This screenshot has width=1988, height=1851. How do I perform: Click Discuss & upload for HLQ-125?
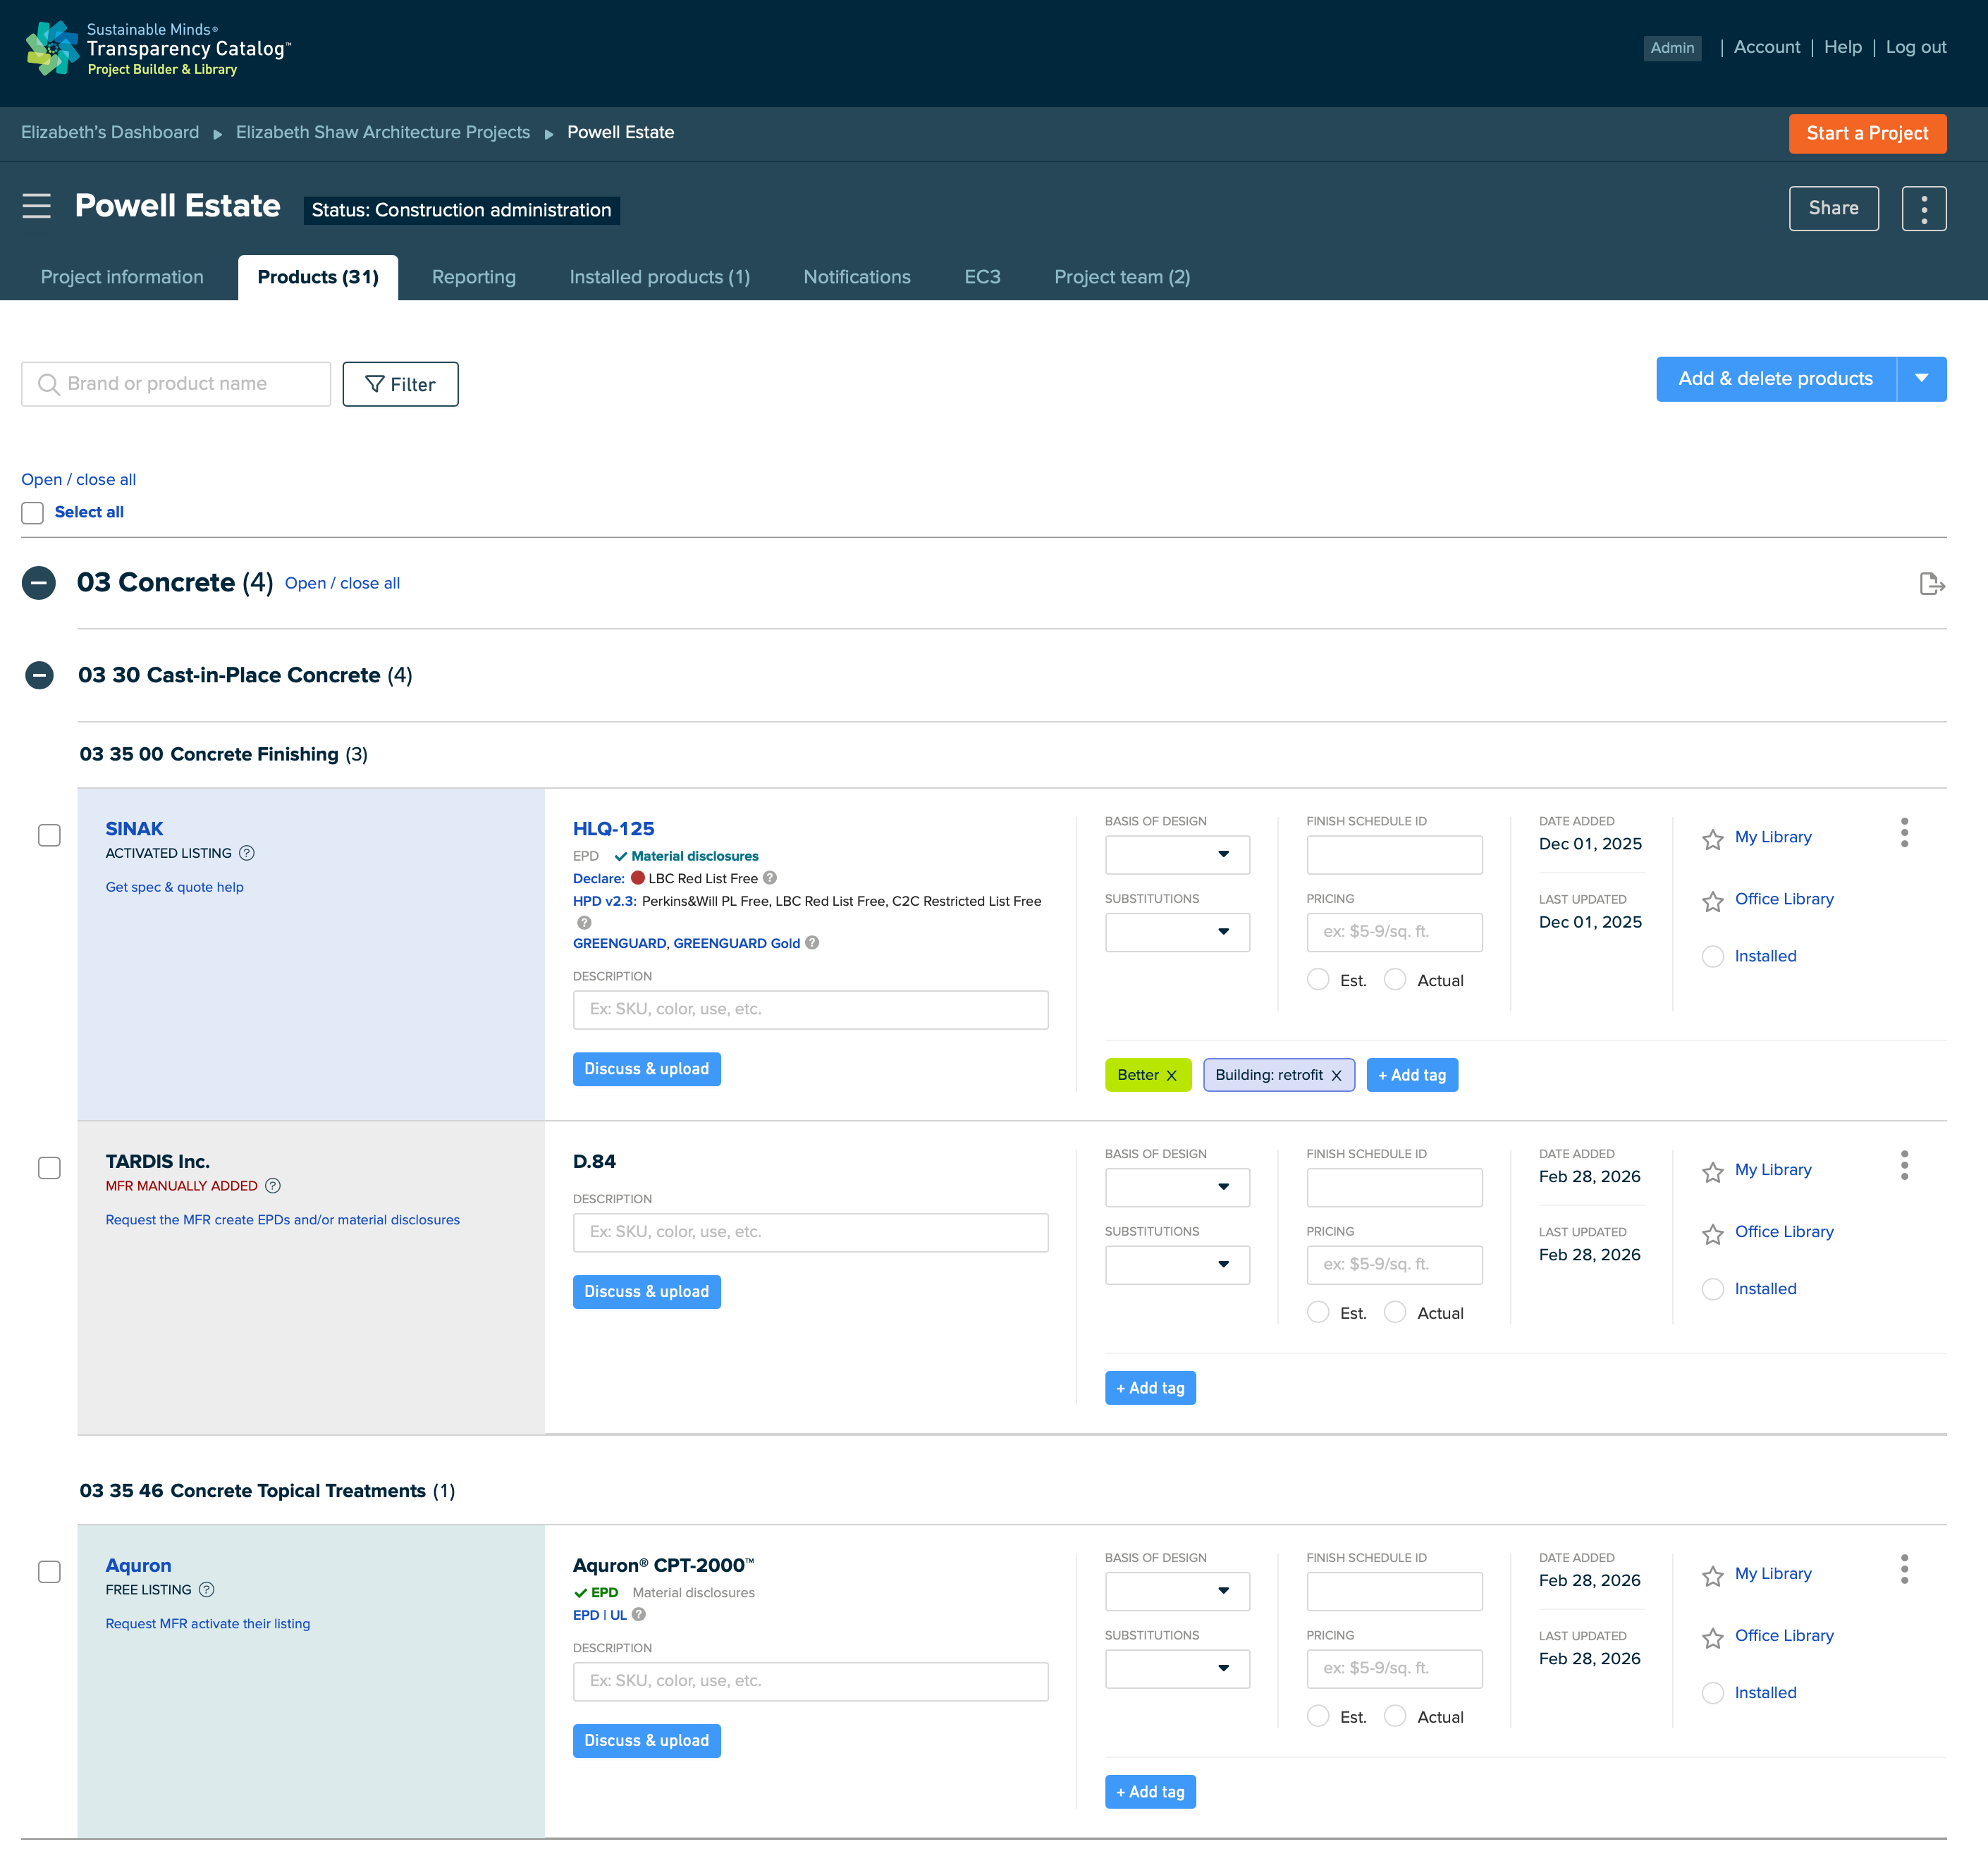[x=646, y=1069]
